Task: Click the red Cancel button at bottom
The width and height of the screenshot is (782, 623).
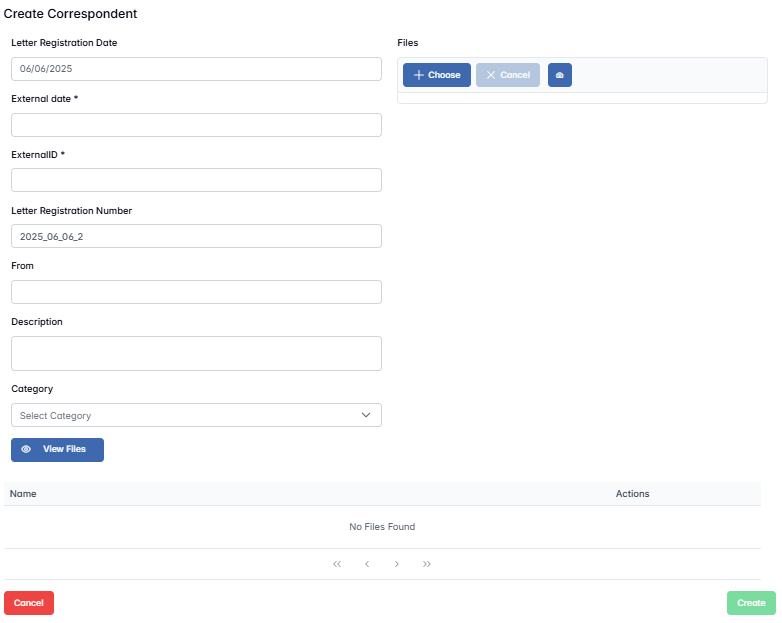Action: pyautogui.click(x=29, y=603)
